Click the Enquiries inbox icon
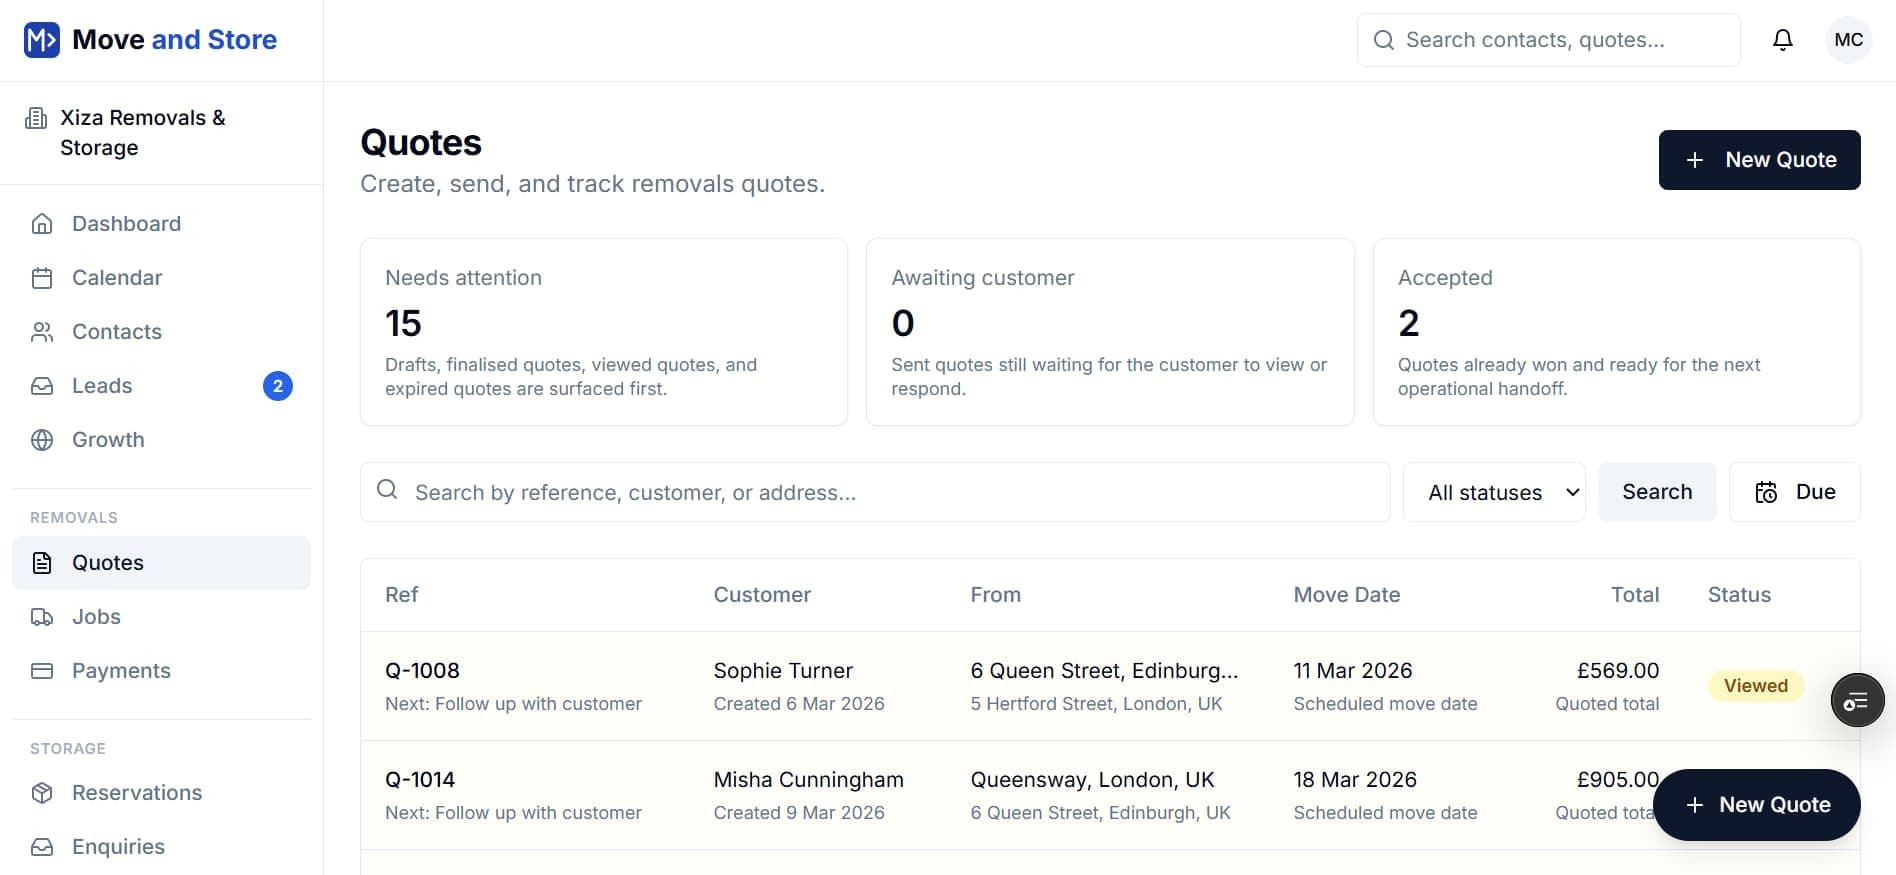 [42, 847]
